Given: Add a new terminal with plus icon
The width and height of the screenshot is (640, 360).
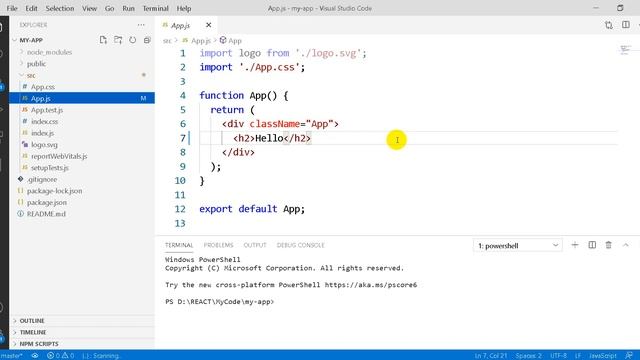Looking at the screenshot, I should (575, 245).
